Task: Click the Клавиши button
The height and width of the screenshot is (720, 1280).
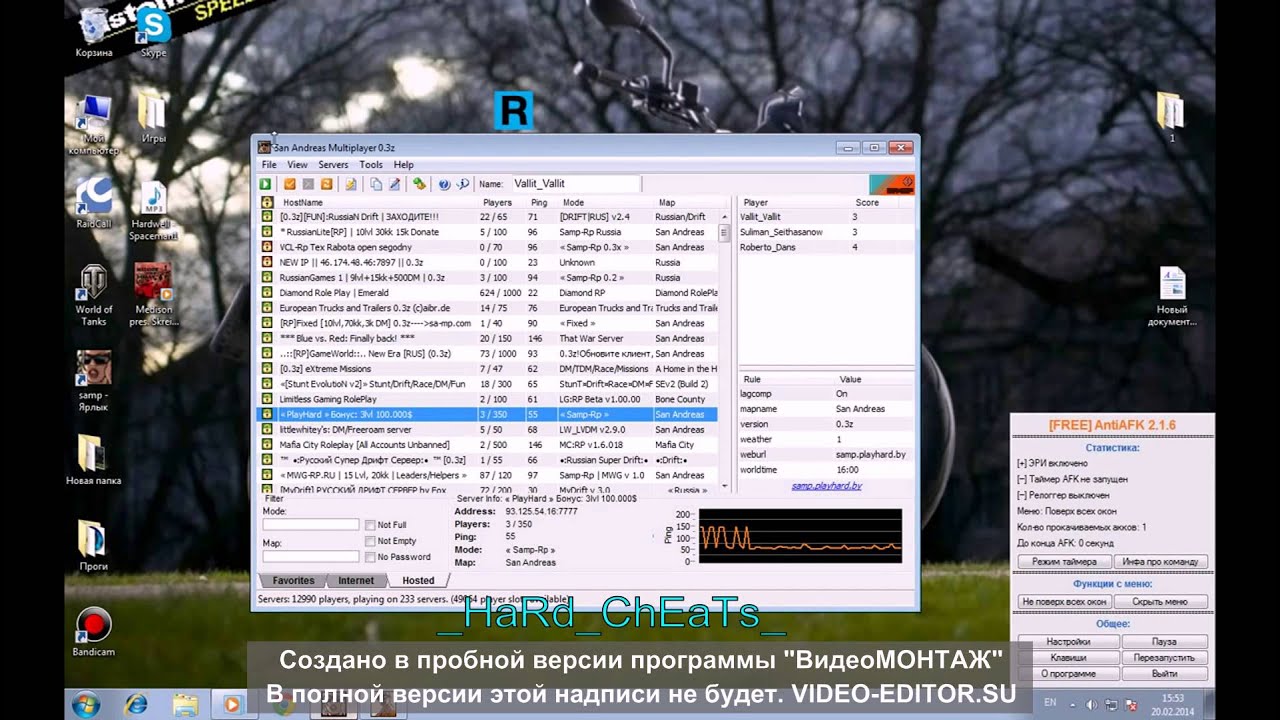Action: [1068, 658]
